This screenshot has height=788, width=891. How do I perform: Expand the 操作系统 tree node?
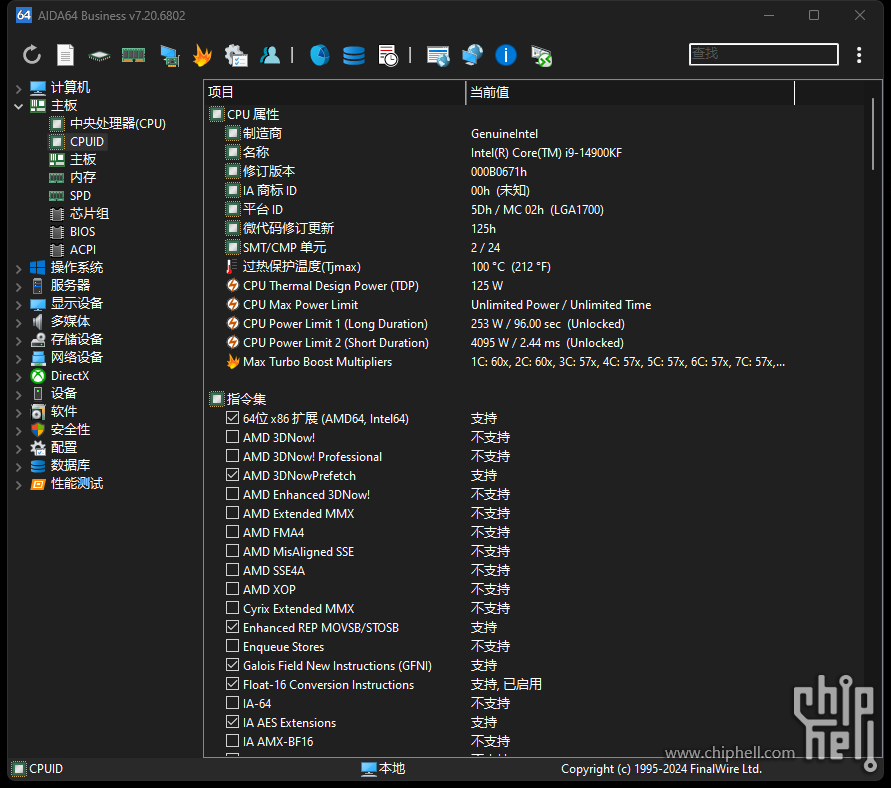click(x=19, y=268)
